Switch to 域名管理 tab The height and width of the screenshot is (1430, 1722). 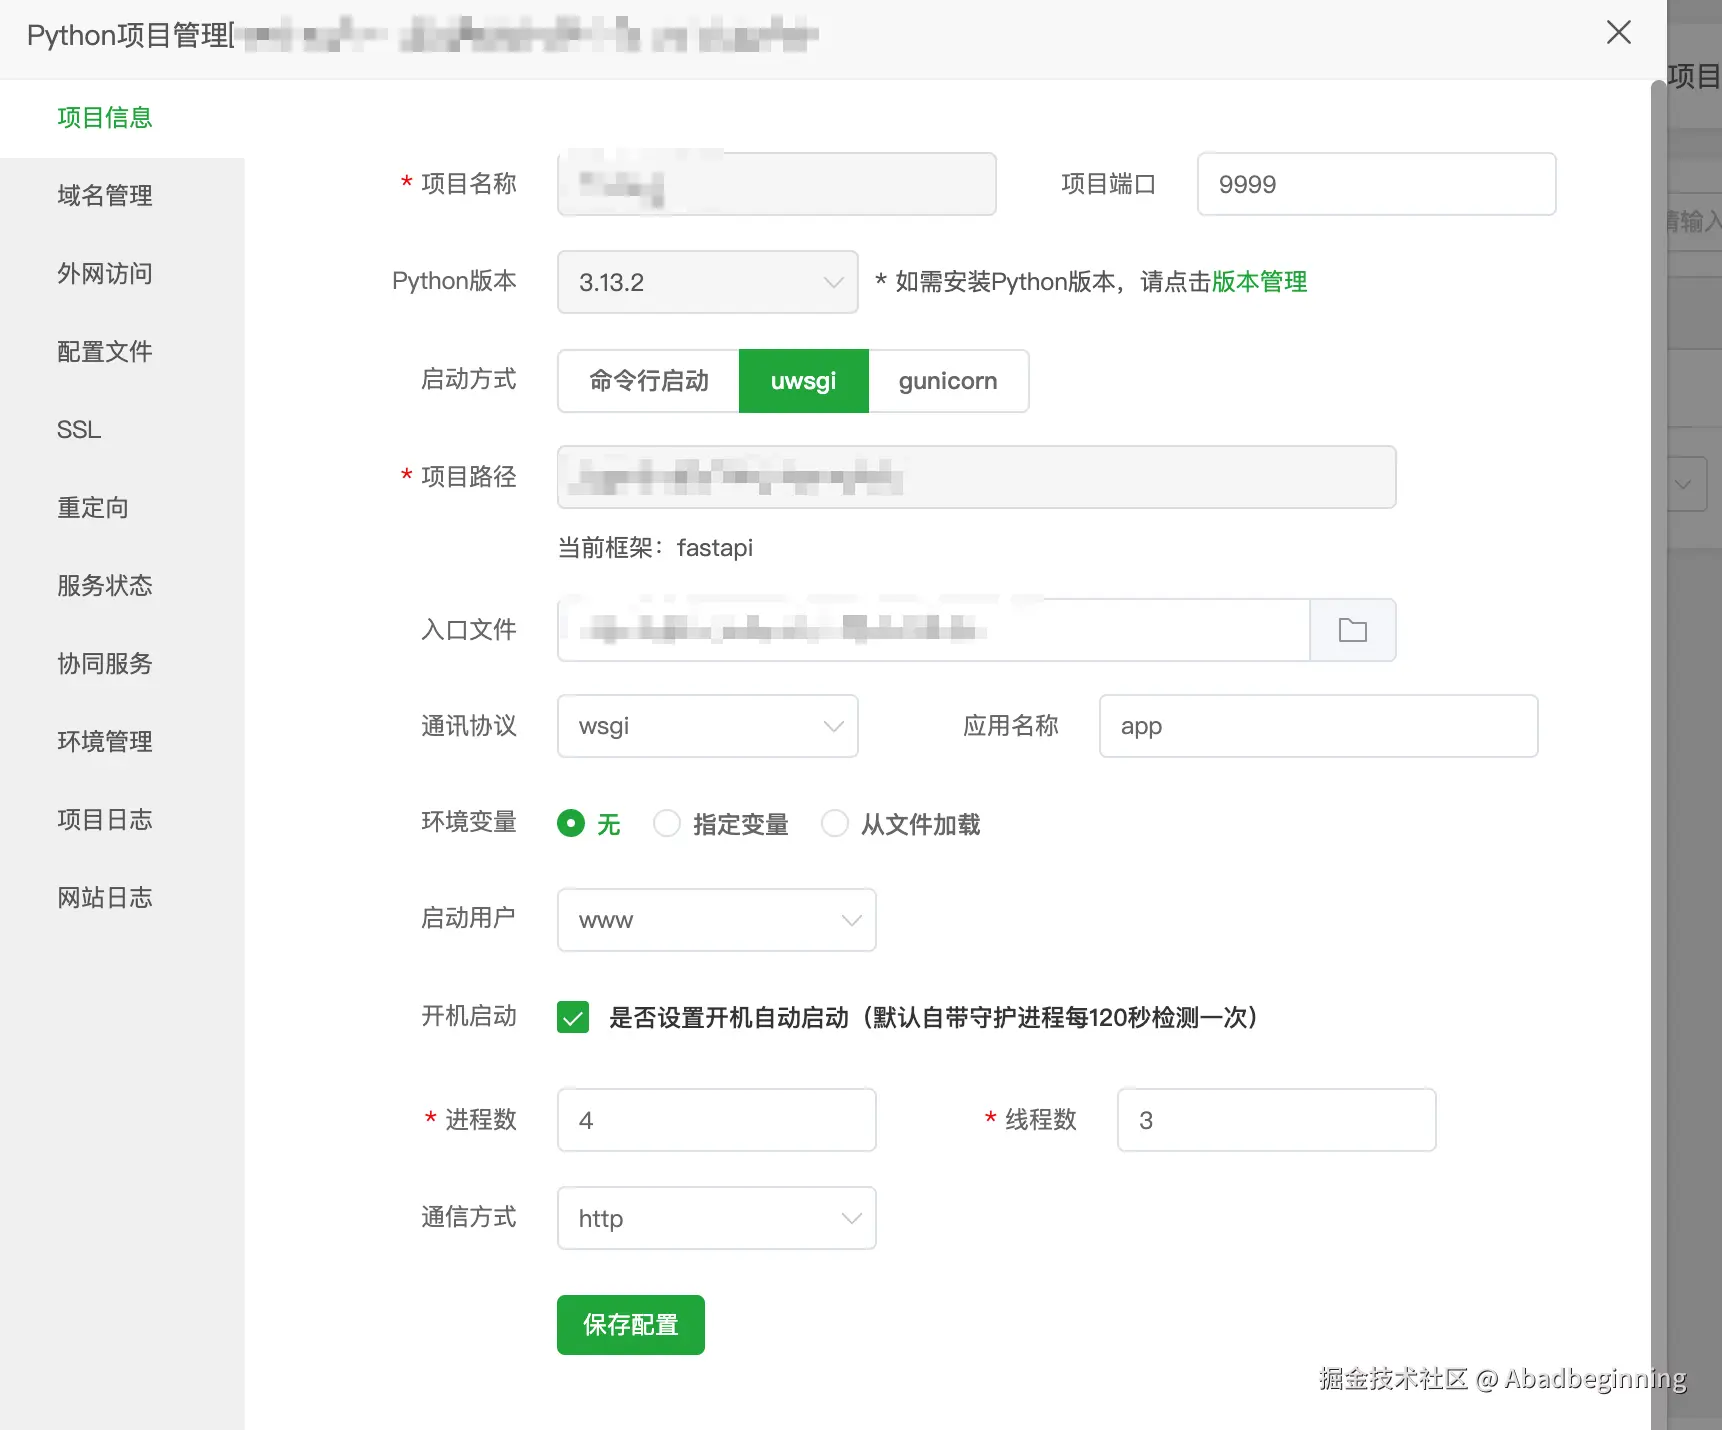pyautogui.click(x=105, y=196)
